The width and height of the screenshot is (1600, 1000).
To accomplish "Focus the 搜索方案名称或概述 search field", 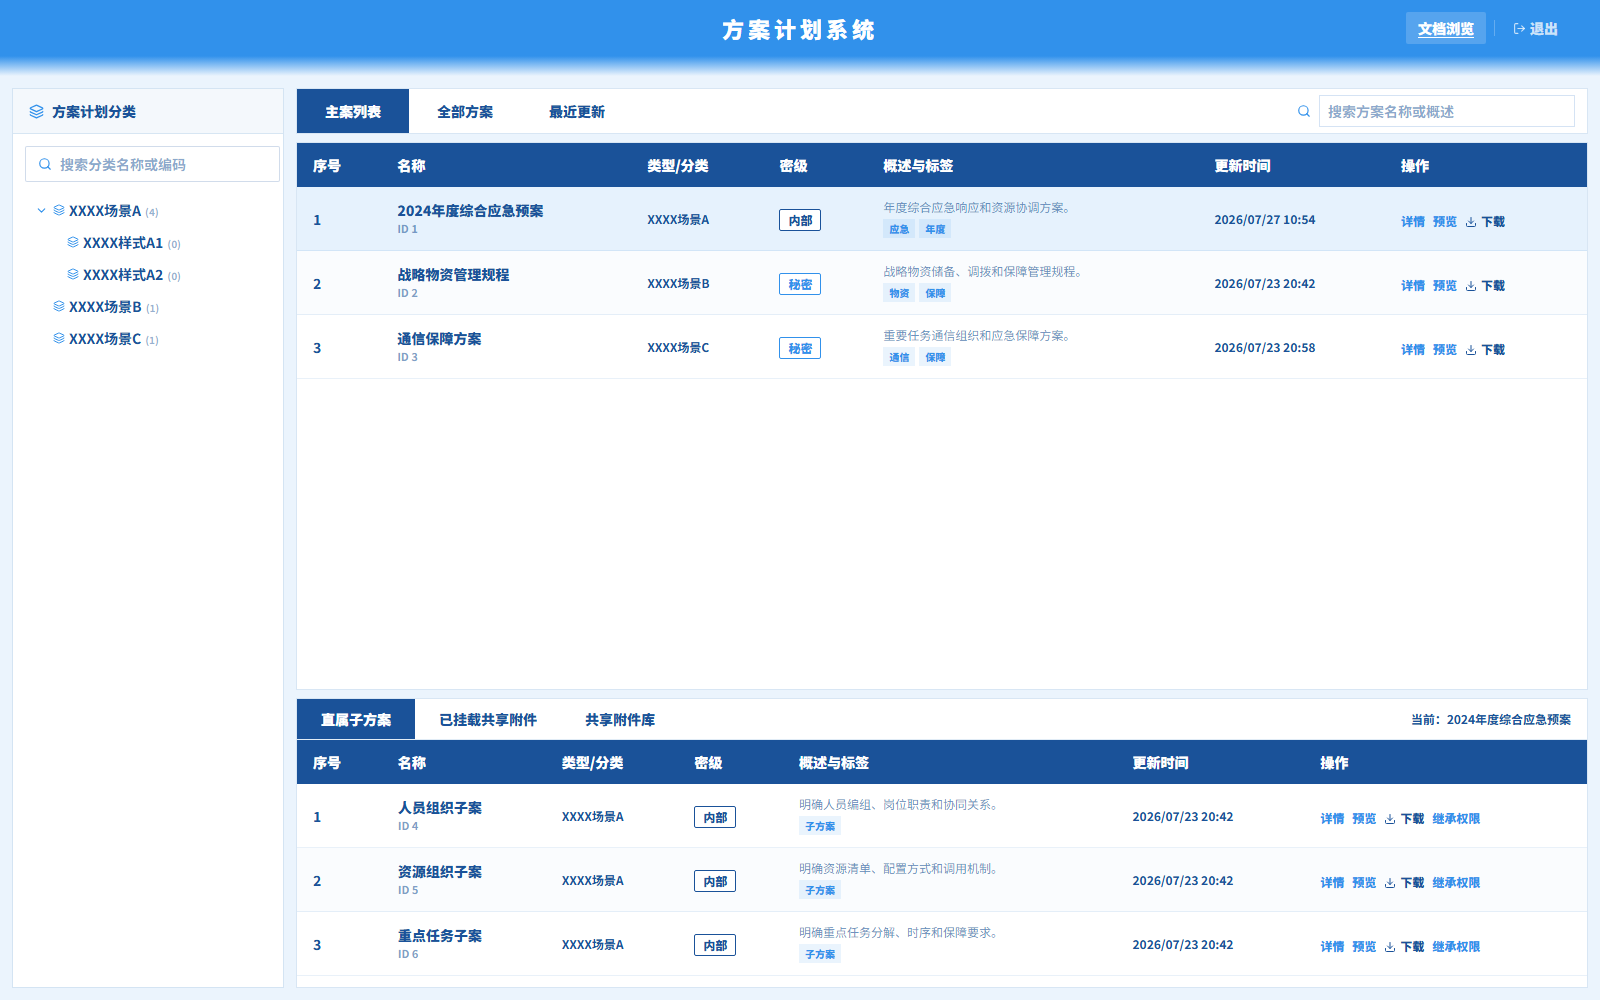I will pos(1446,111).
